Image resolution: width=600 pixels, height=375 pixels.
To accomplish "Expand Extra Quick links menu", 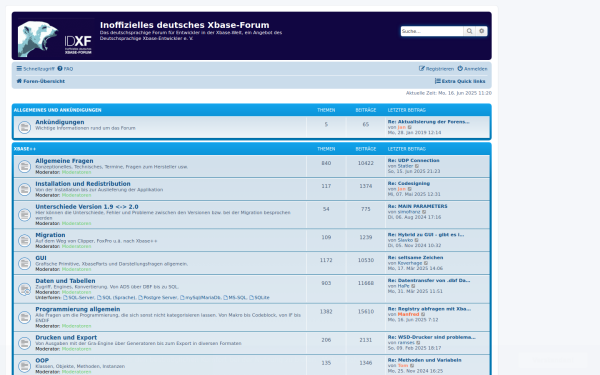I will pyautogui.click(x=460, y=81).
